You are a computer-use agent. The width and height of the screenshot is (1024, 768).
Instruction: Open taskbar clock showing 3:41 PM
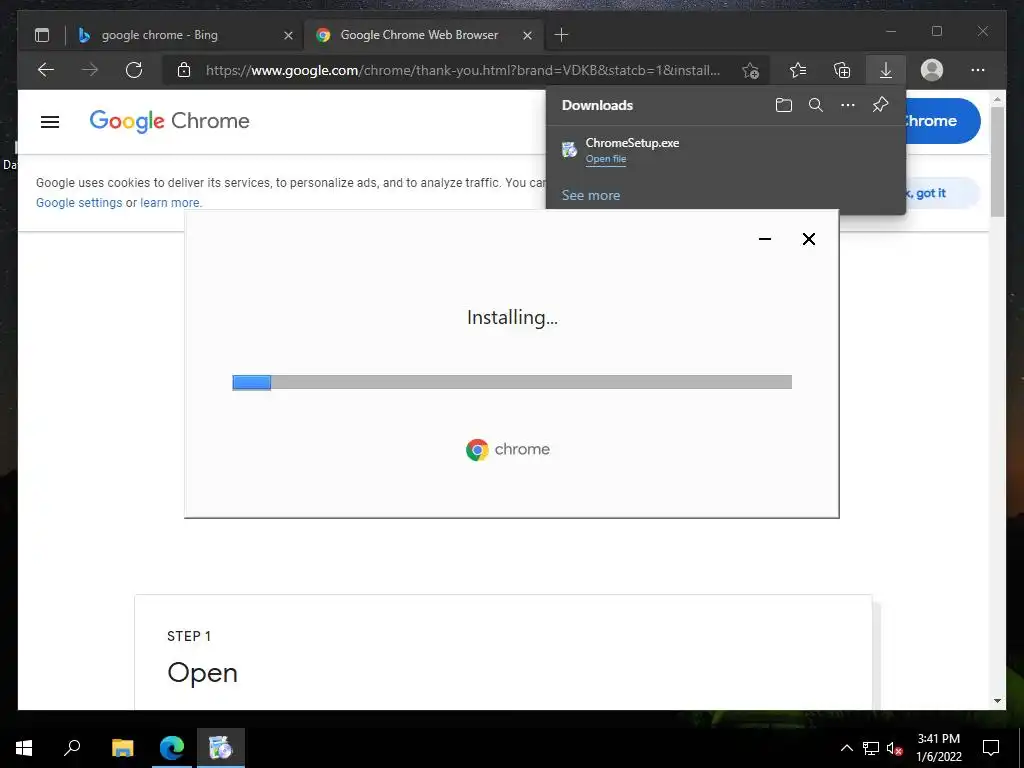[938, 748]
